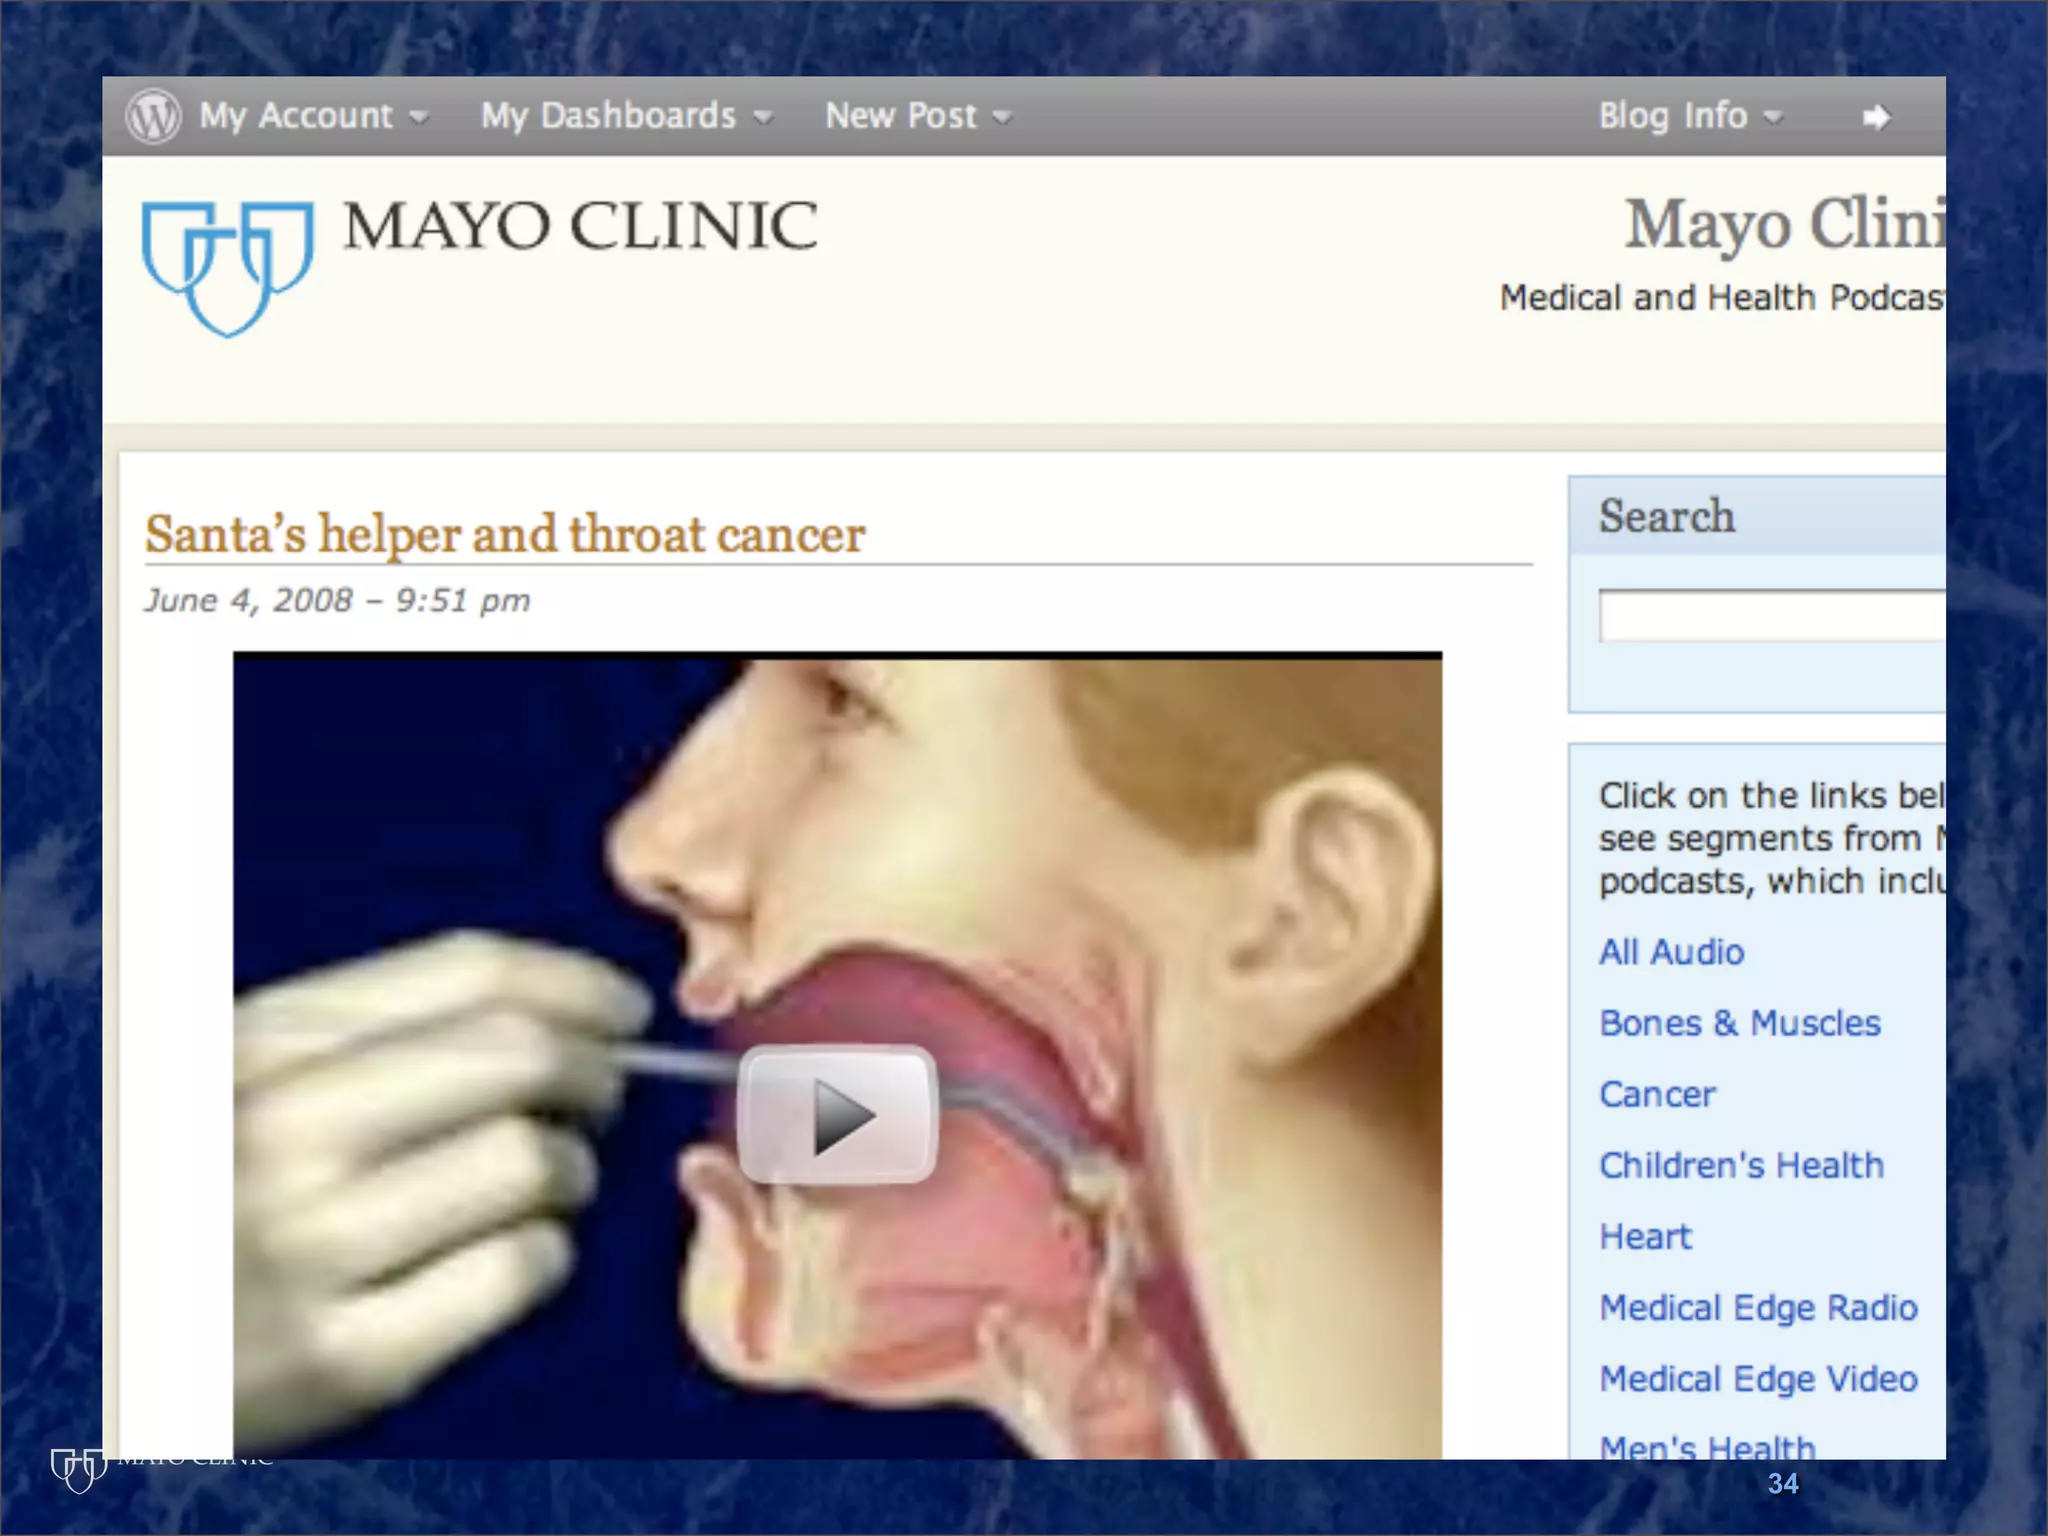Viewport: 2048px width, 1536px height.
Task: Click the small Mayo Clinic footer logo
Action: [x=79, y=1470]
